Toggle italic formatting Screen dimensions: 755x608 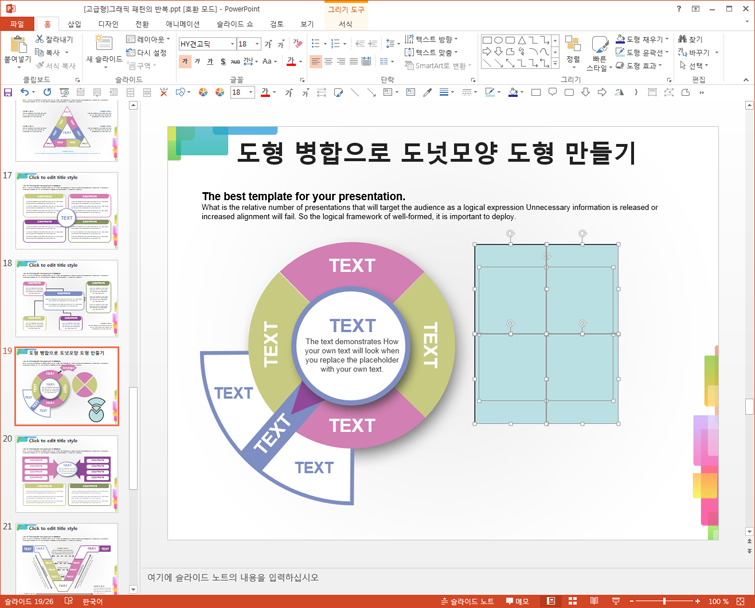(197, 62)
